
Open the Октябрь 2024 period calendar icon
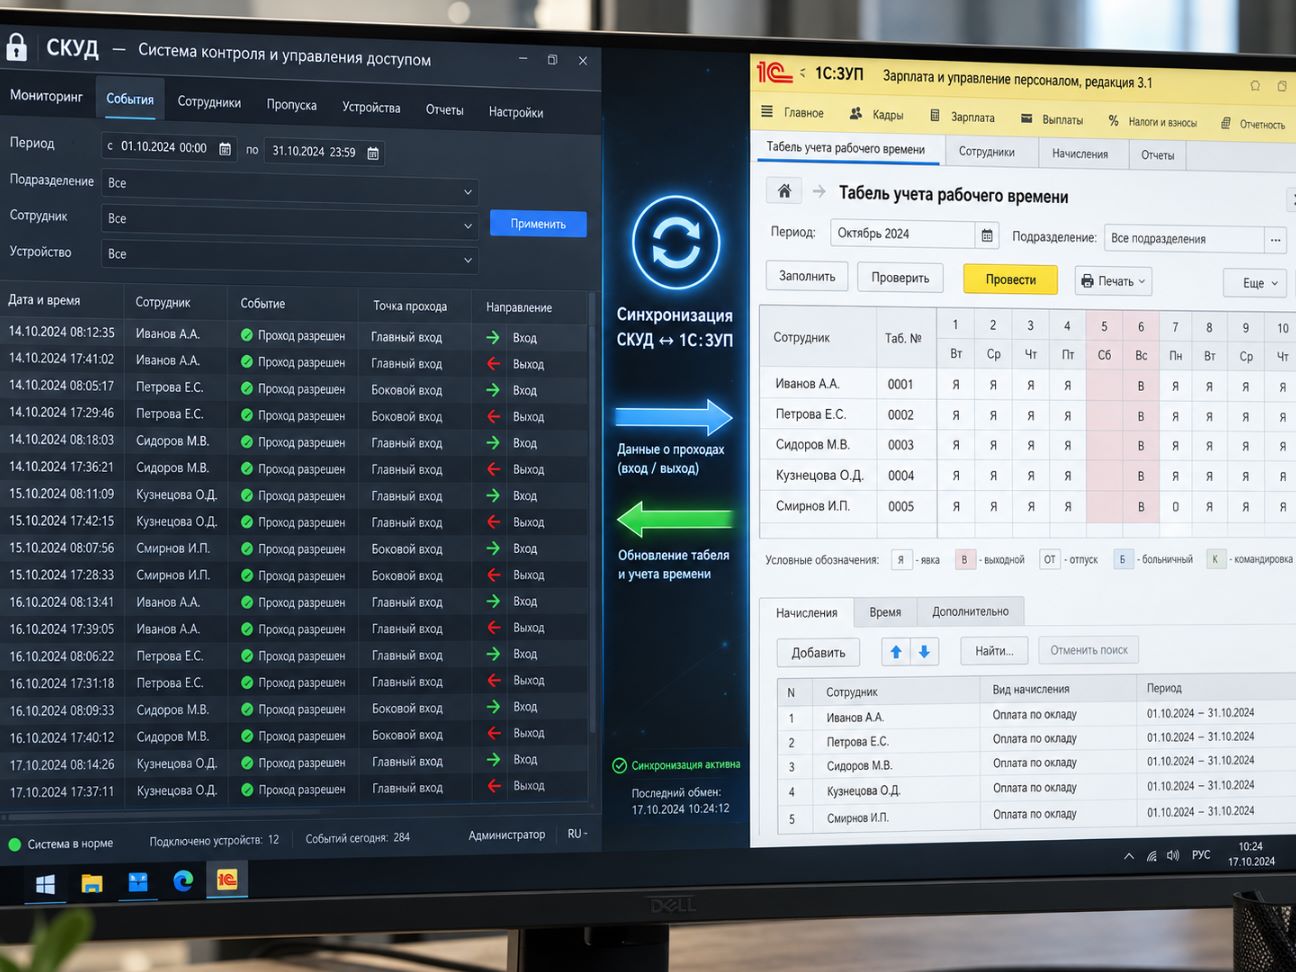(987, 235)
